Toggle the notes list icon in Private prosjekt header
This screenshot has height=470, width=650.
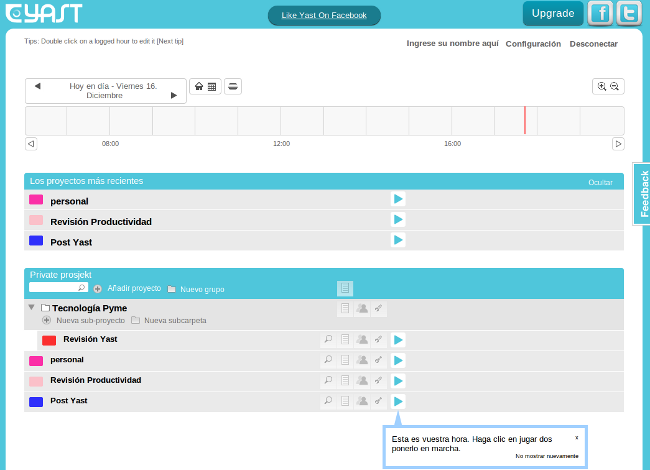tap(345, 288)
